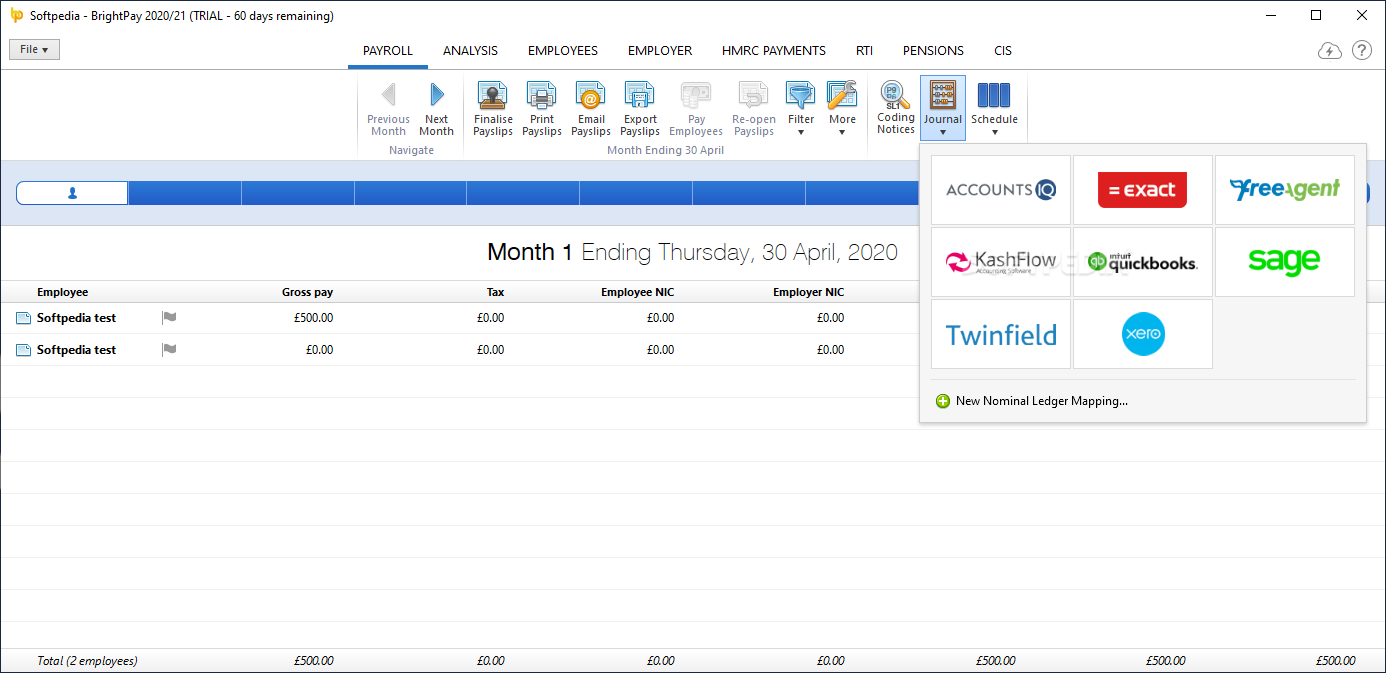Switch to the ANALYSIS tab

(470, 51)
